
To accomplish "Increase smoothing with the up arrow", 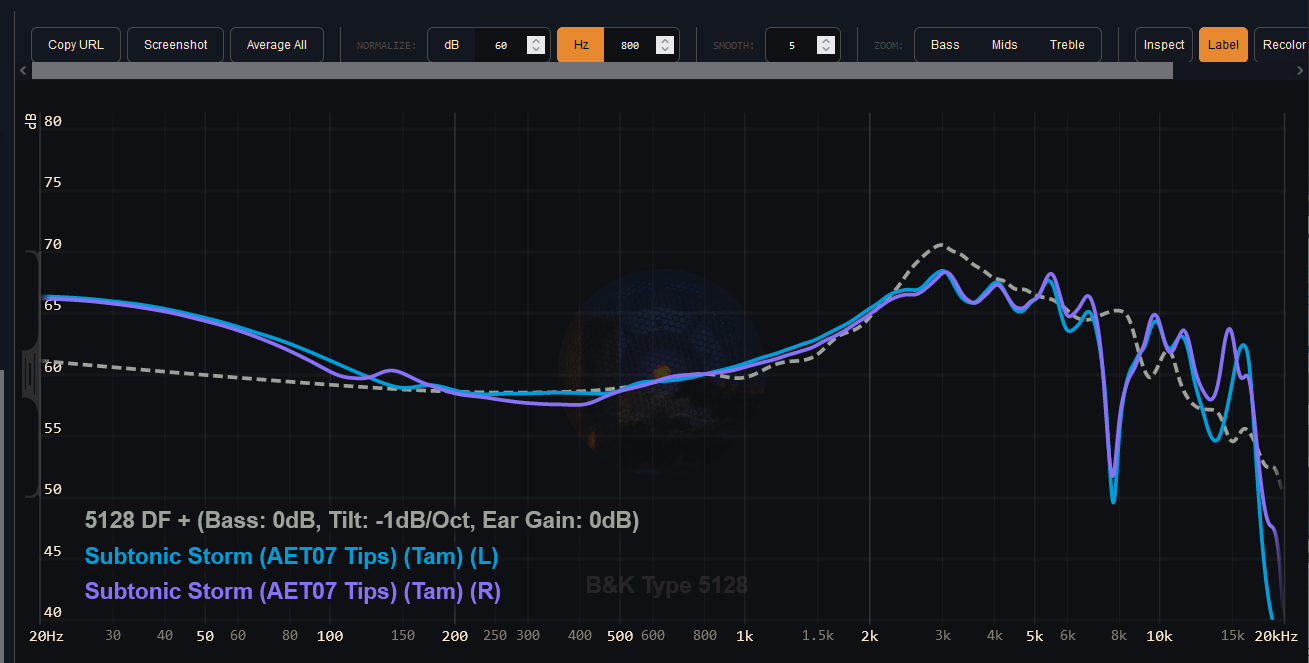I will click(x=825, y=39).
